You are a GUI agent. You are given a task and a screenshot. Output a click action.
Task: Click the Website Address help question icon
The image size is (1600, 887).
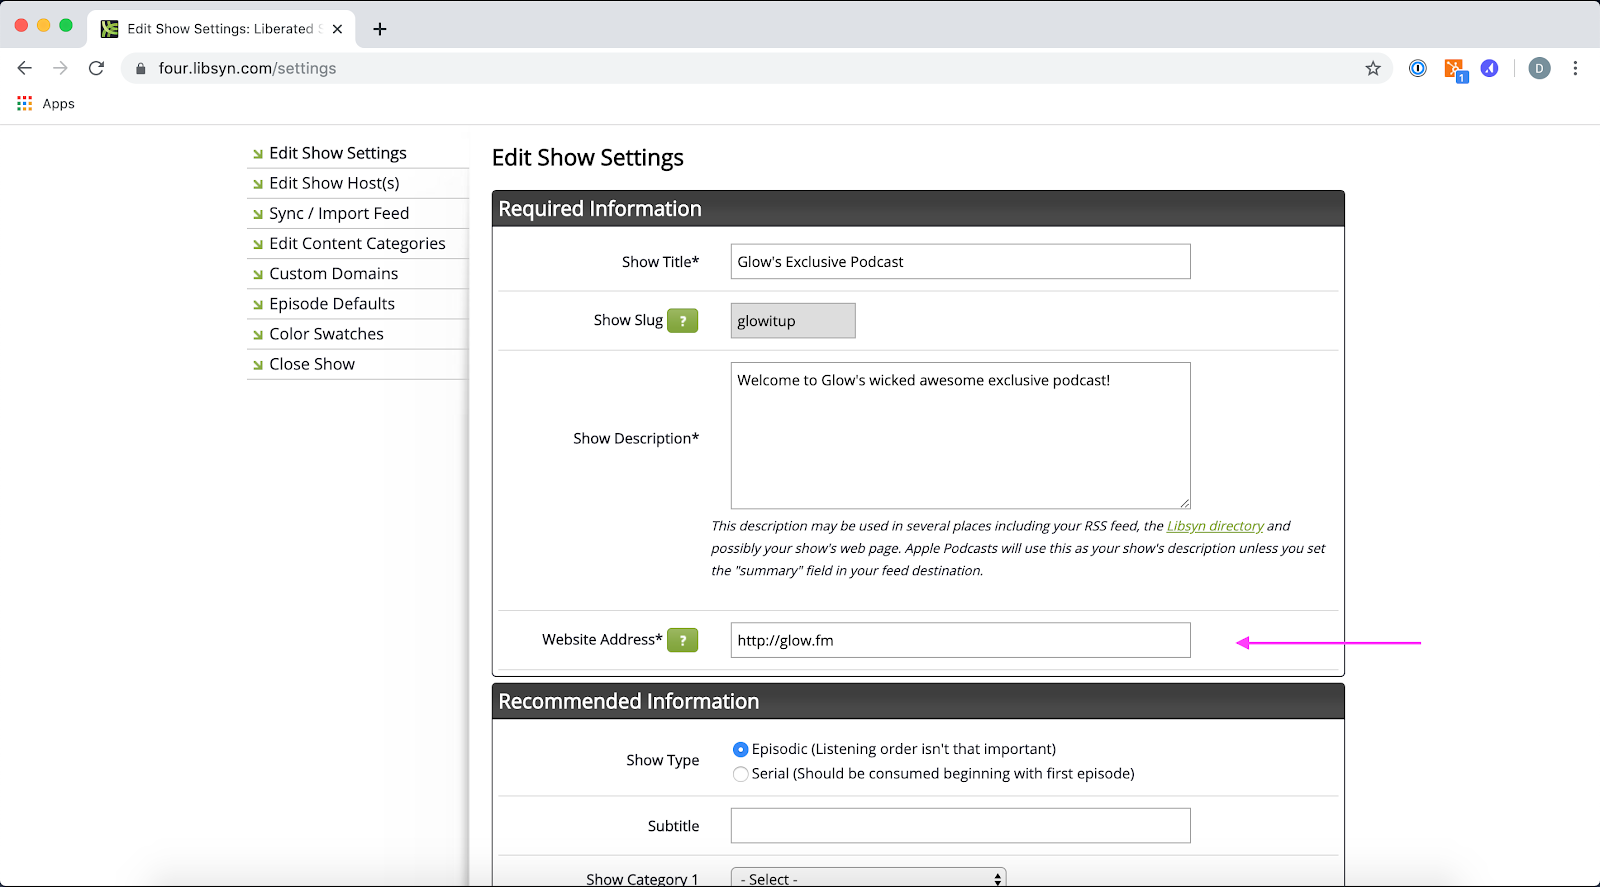pyautogui.click(x=683, y=640)
